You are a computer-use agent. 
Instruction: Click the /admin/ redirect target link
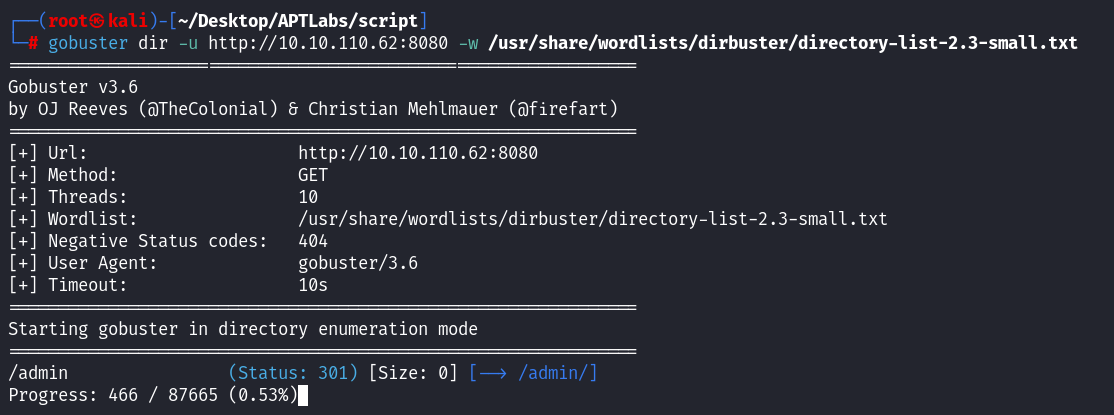(x=557, y=373)
